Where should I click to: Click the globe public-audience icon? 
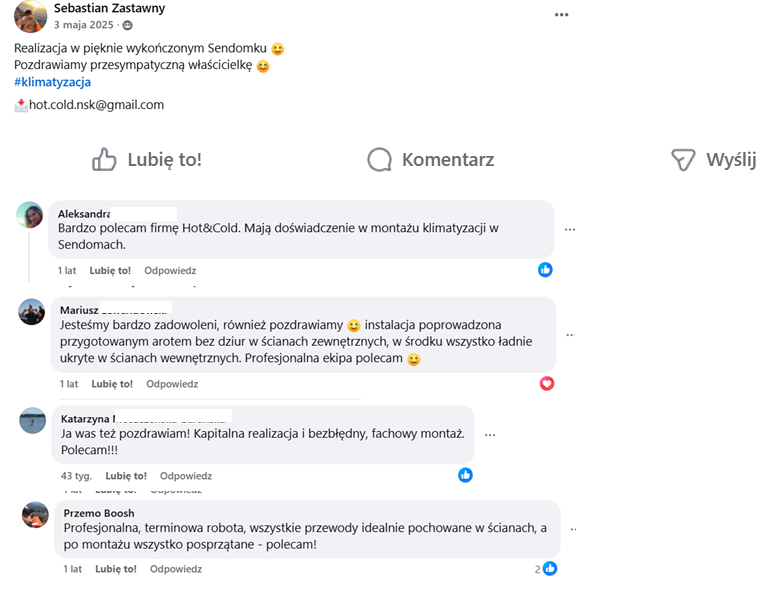point(127,25)
